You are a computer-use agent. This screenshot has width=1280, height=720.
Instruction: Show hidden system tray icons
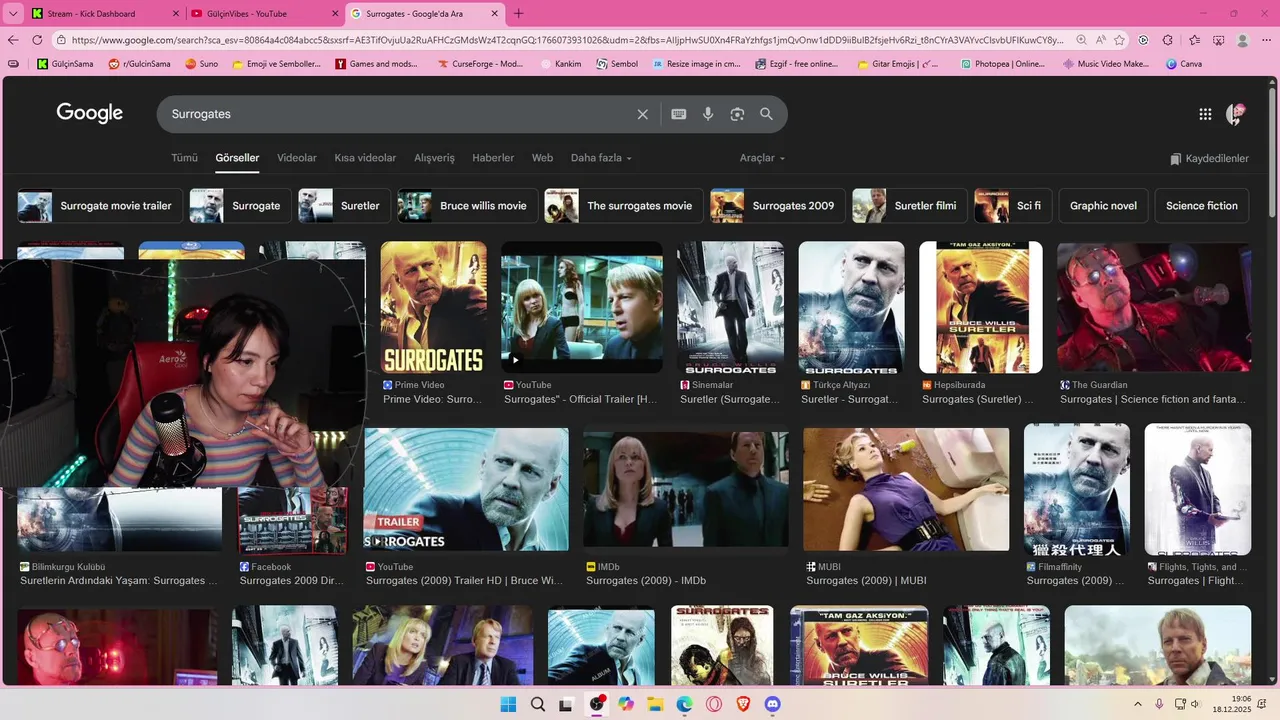tap(1137, 705)
